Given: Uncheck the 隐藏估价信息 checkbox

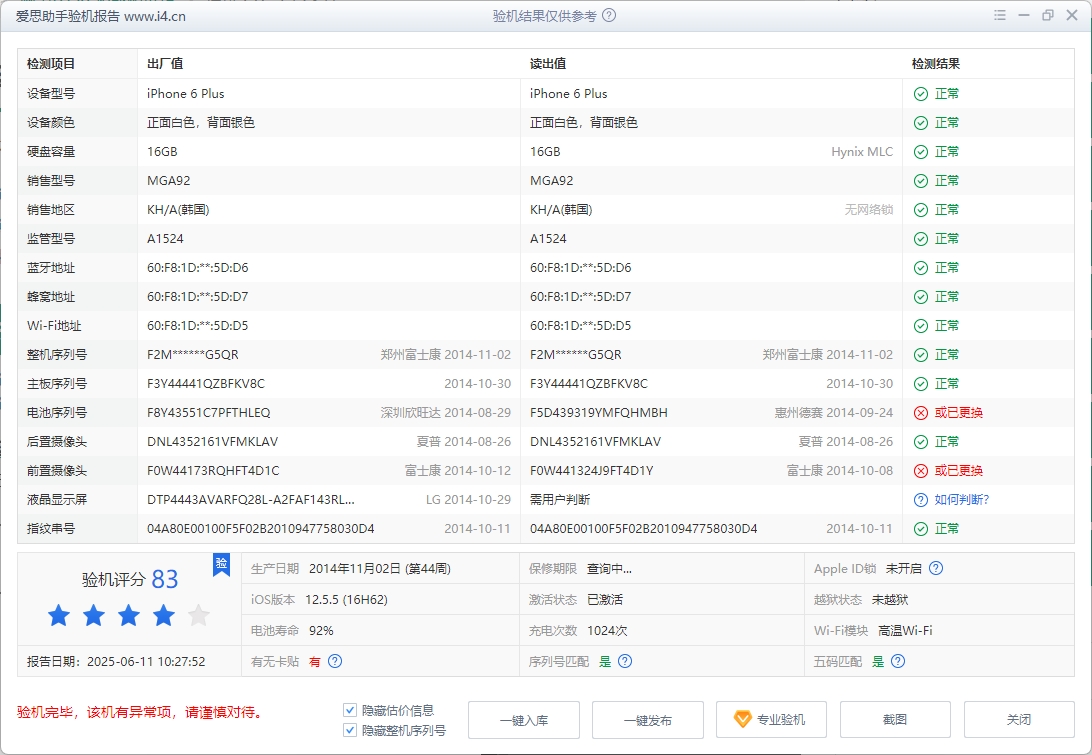Looking at the screenshot, I should click(350, 710).
